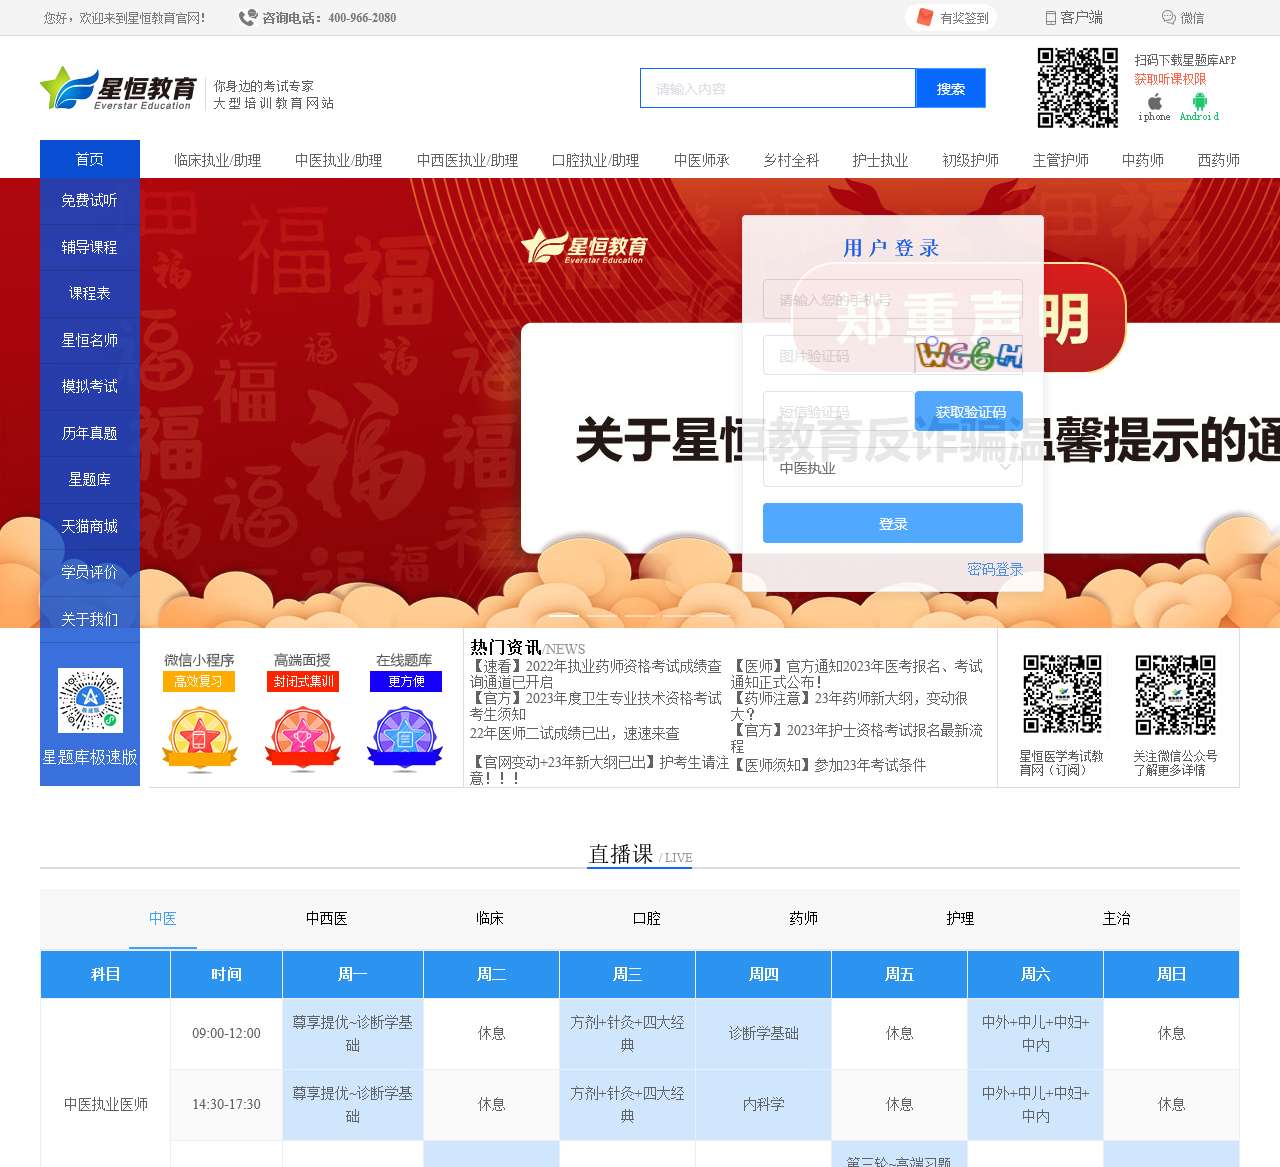
Task: Open news 22年医师二试成绩已出
Action: click(575, 733)
